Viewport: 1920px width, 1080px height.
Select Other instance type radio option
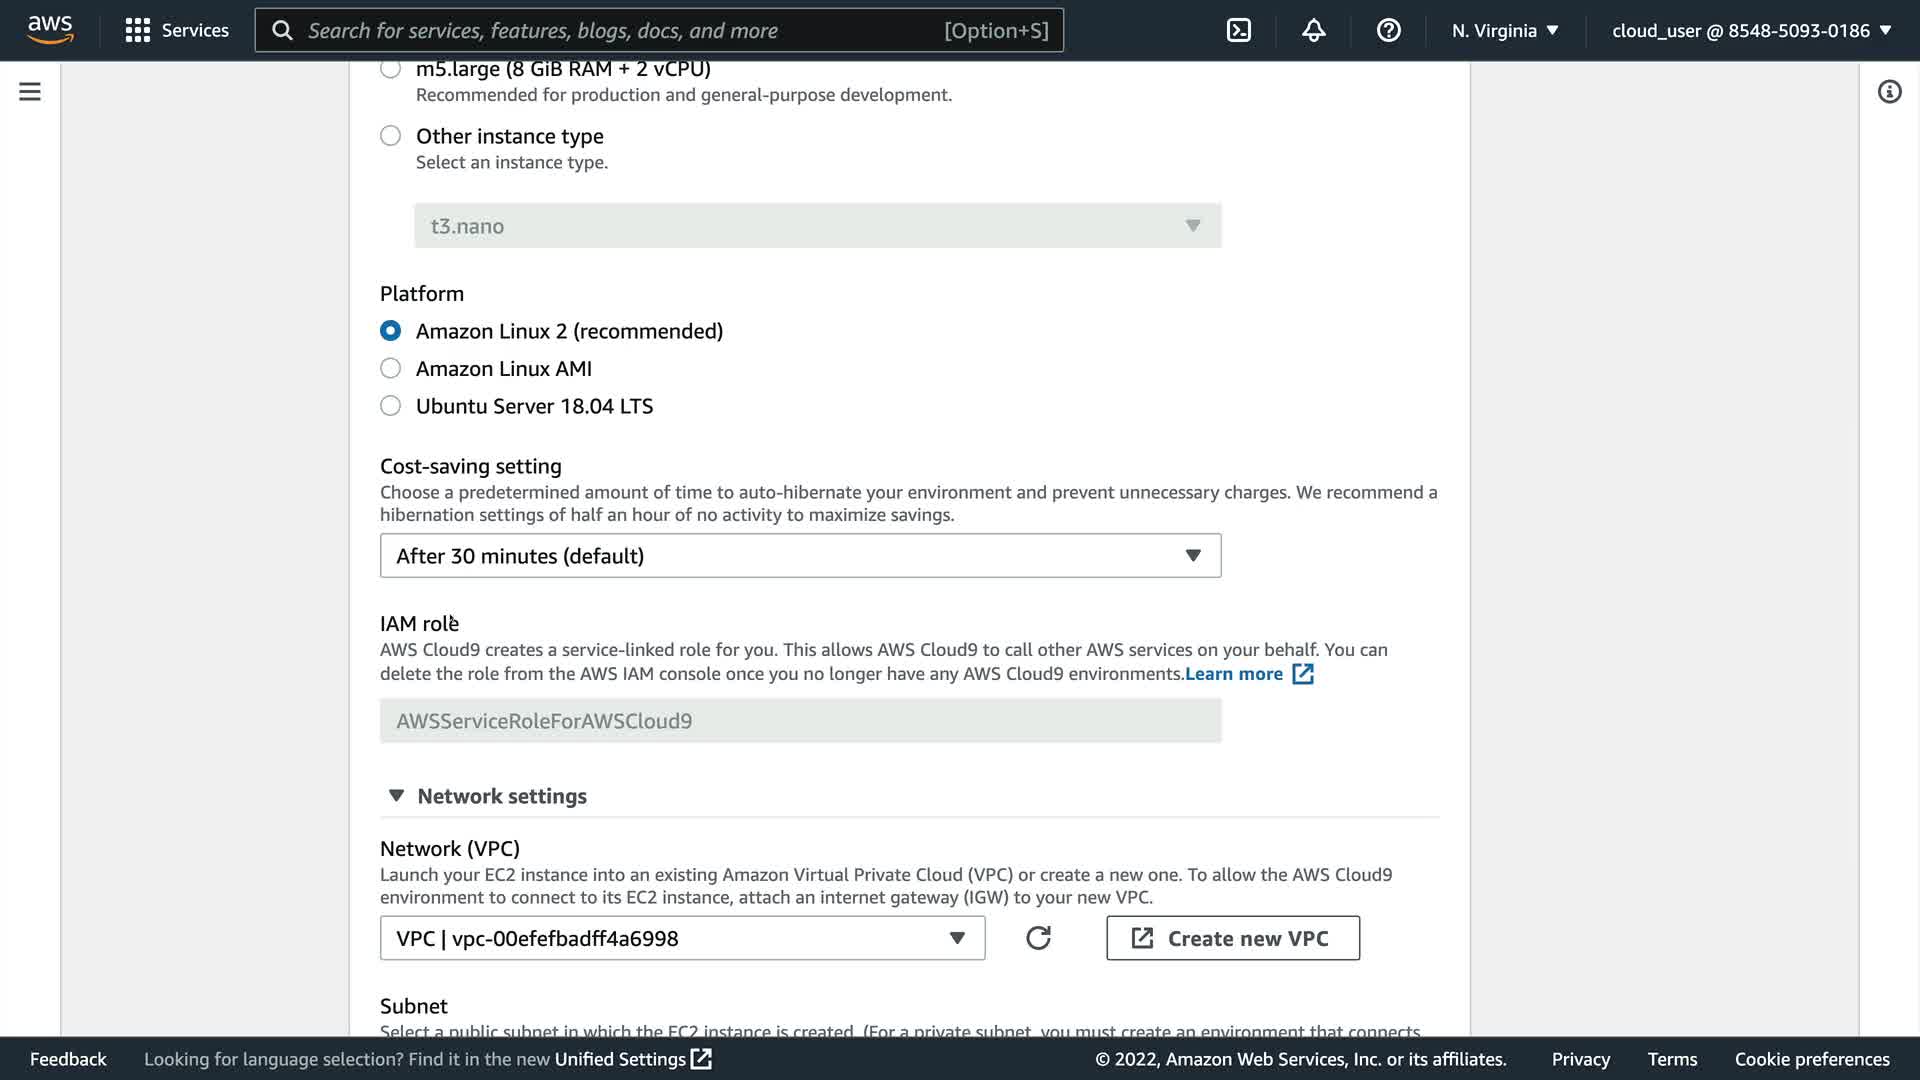(391, 136)
